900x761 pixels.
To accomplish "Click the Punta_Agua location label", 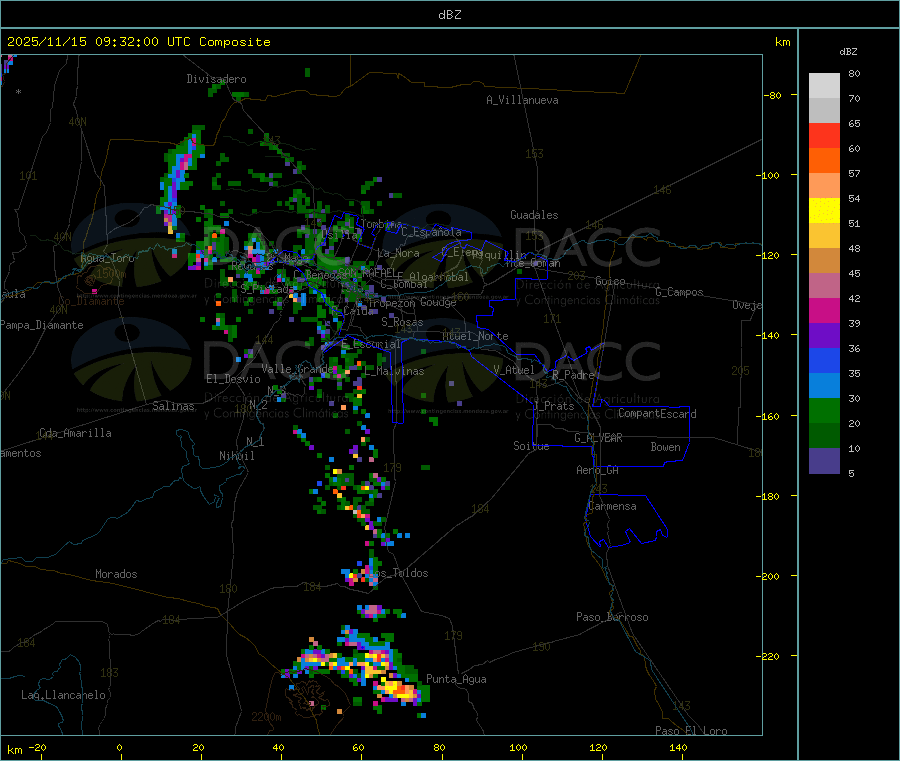I will coord(456,679).
